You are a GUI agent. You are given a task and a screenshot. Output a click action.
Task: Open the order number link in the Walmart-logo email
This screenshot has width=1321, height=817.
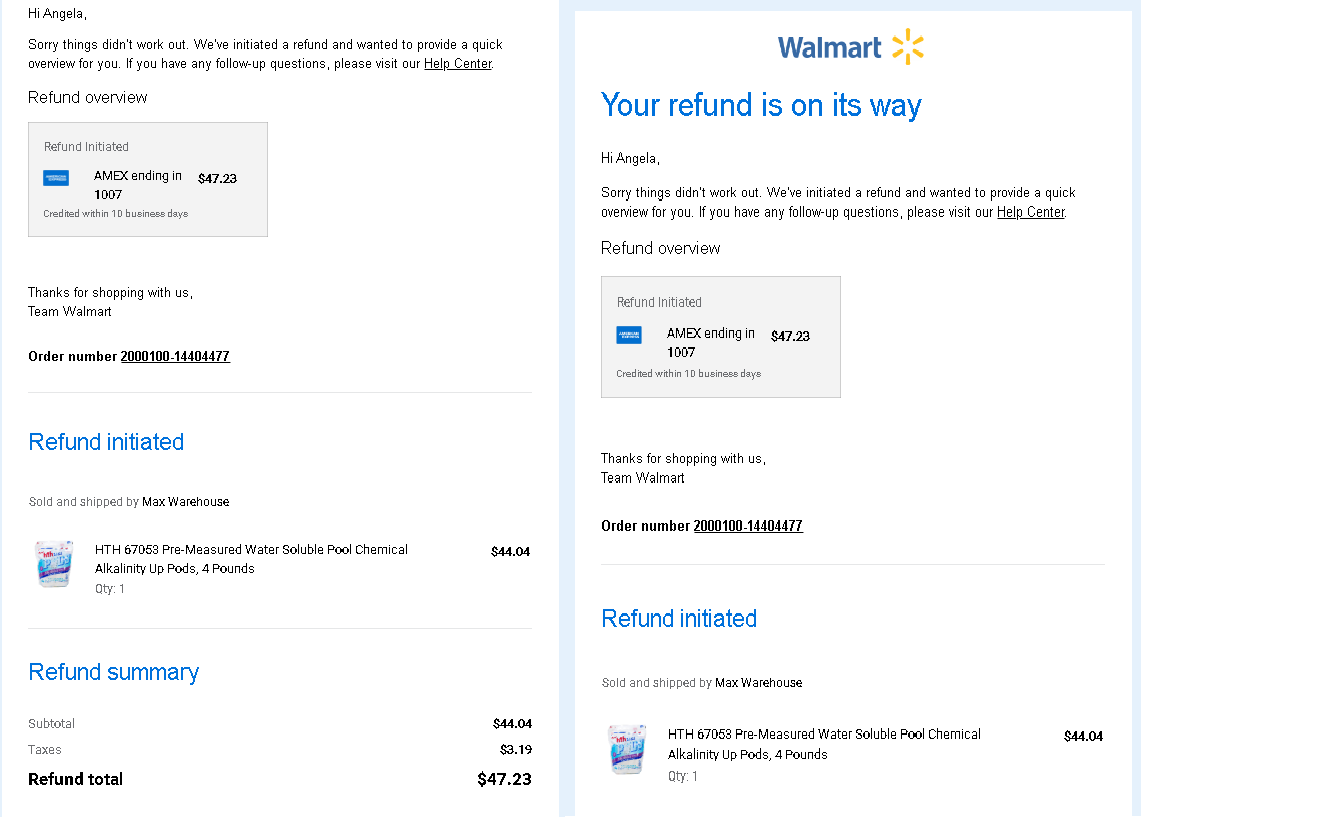pos(748,525)
